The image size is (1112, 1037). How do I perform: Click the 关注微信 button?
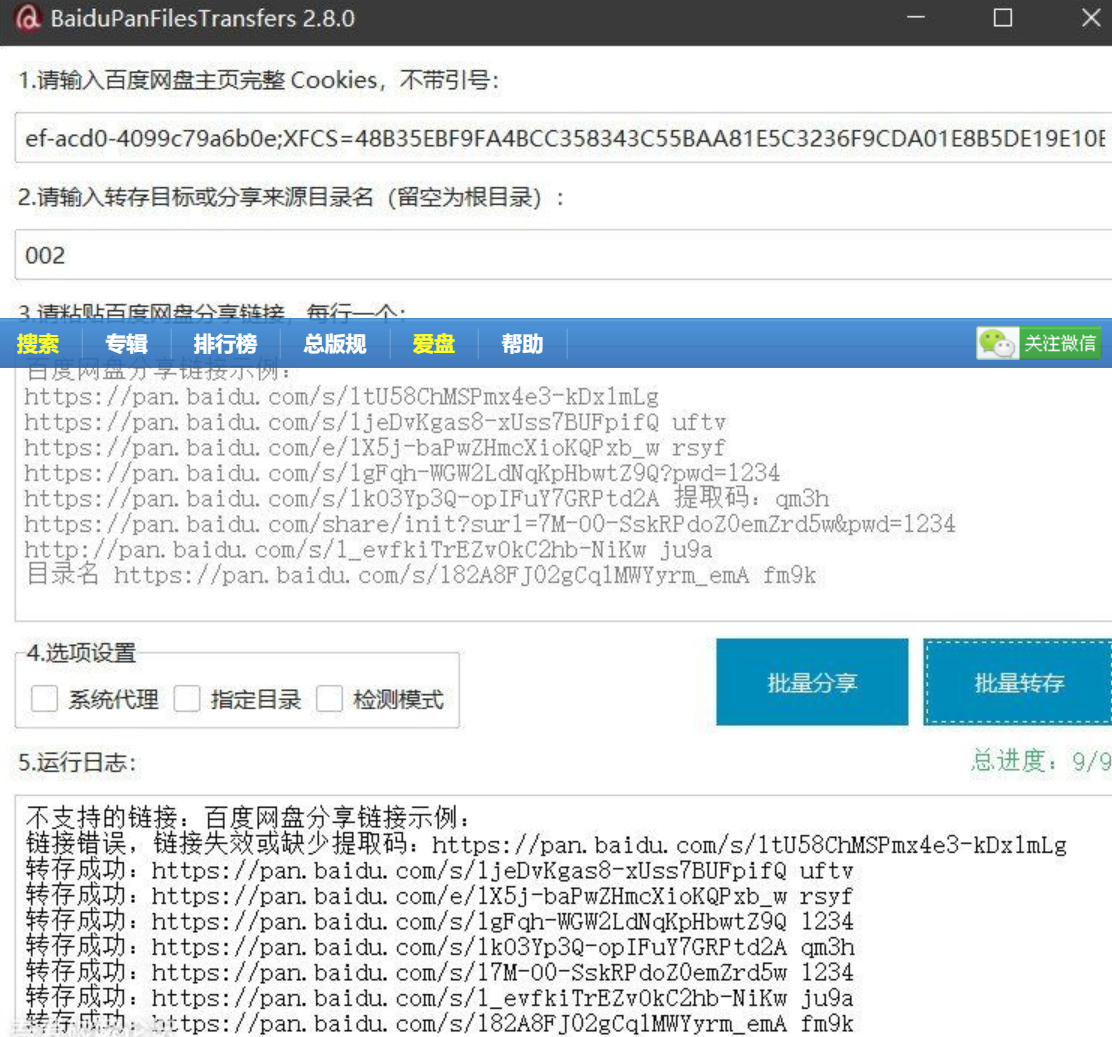pyautogui.click(x=1038, y=344)
